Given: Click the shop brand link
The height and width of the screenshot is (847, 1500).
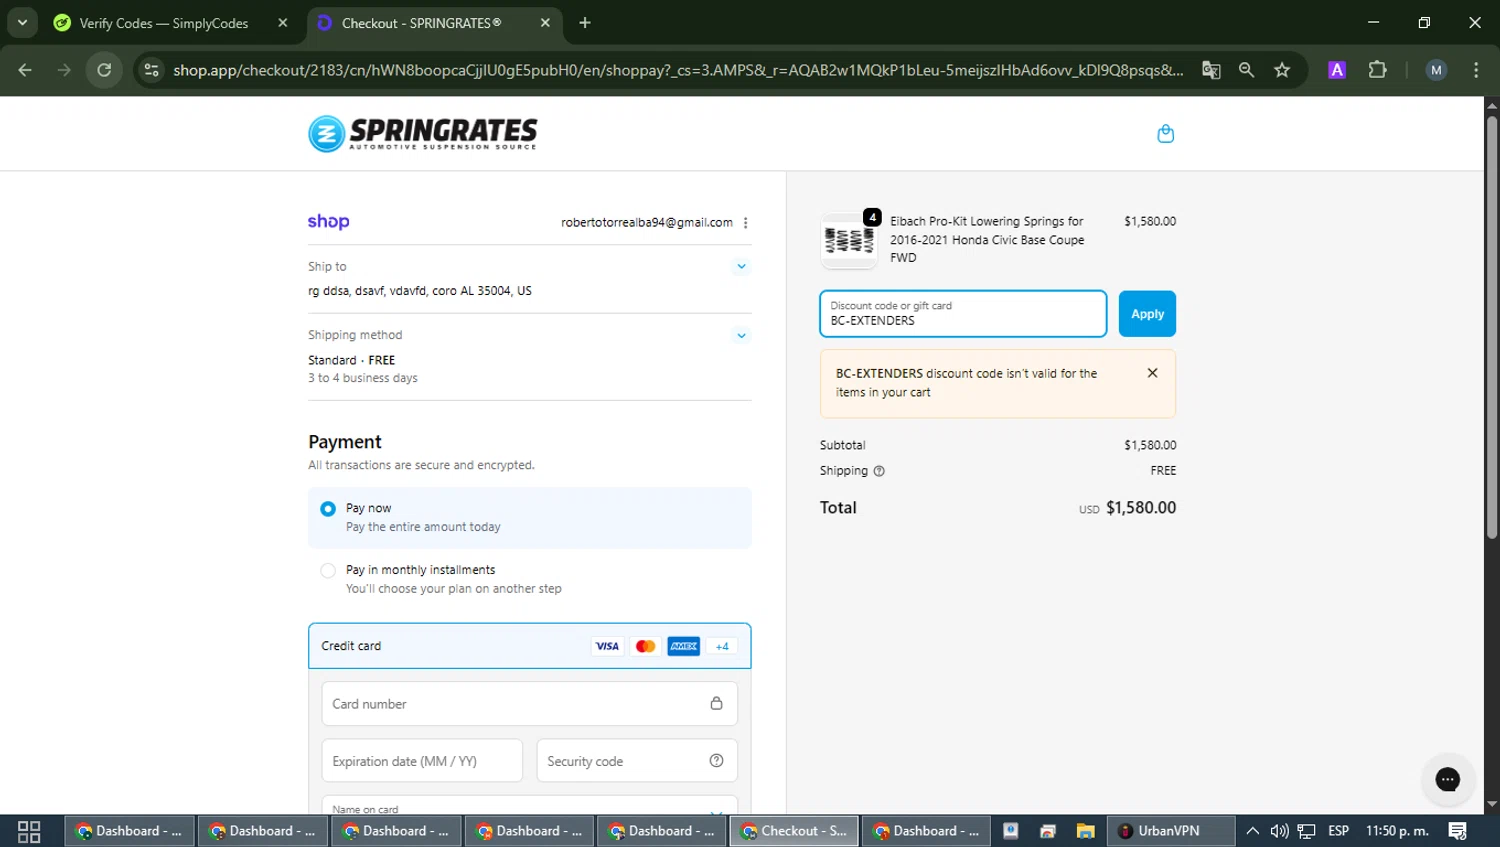Looking at the screenshot, I should pos(328,222).
